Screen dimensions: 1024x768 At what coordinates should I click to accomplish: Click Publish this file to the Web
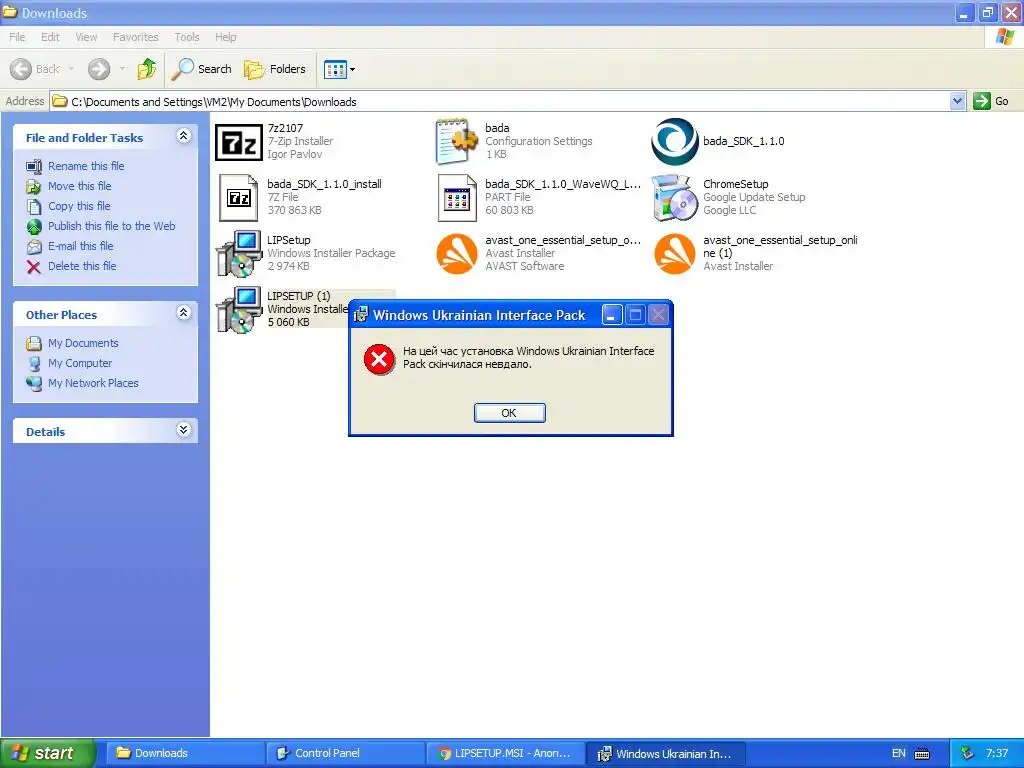112,226
